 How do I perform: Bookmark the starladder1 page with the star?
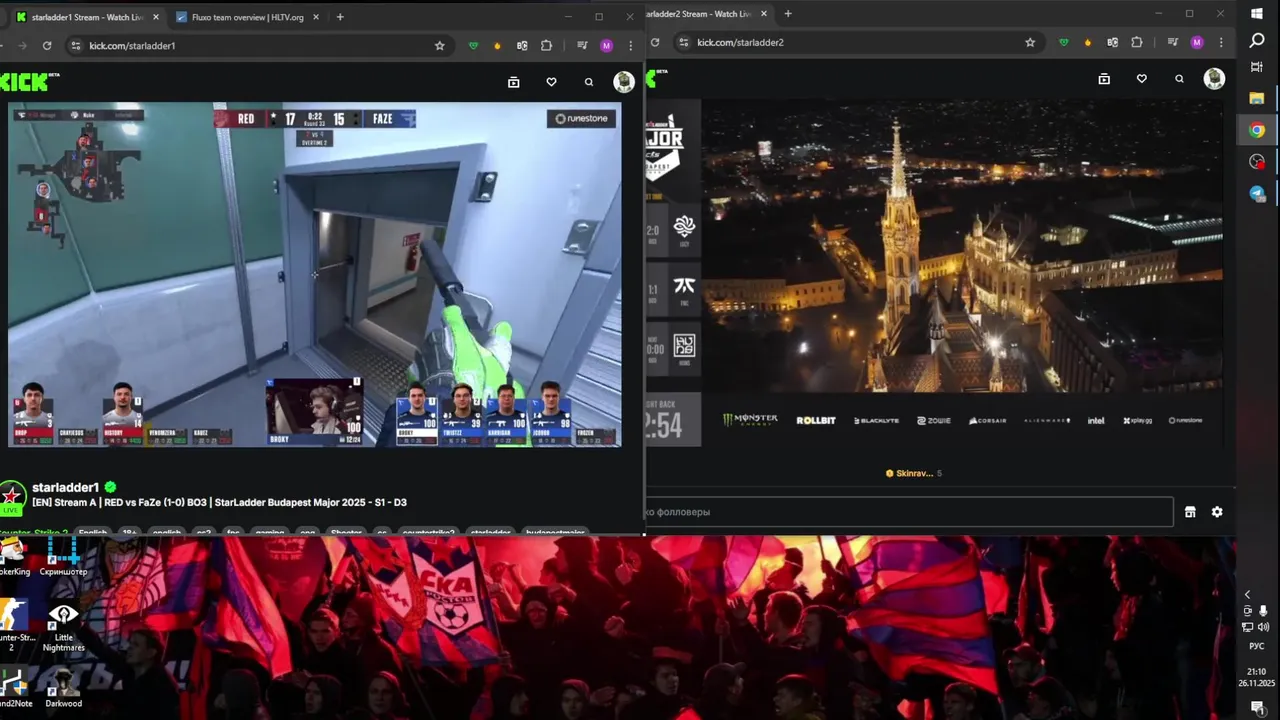[439, 45]
